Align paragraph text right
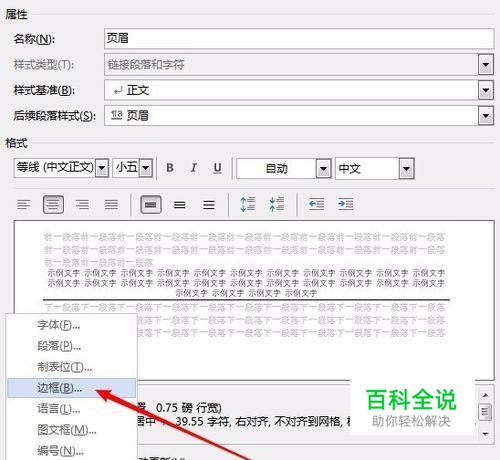This screenshot has height=460, width=500. 82,204
